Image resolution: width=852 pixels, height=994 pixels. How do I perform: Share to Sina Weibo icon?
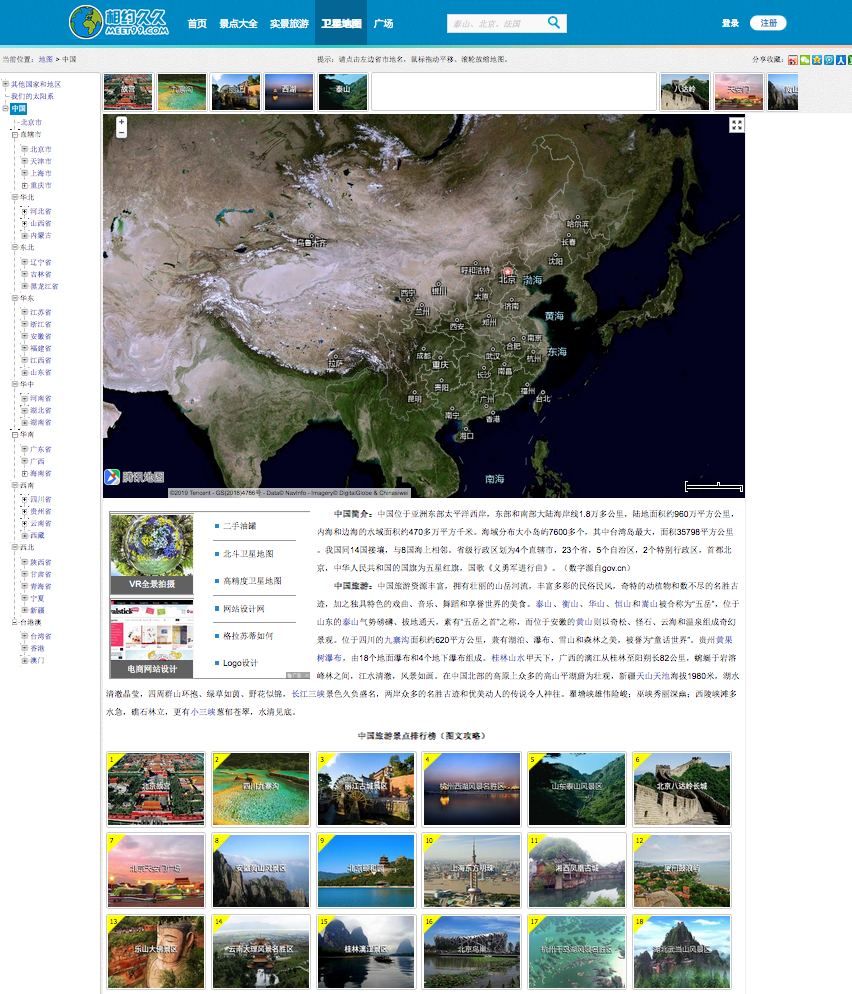point(793,60)
